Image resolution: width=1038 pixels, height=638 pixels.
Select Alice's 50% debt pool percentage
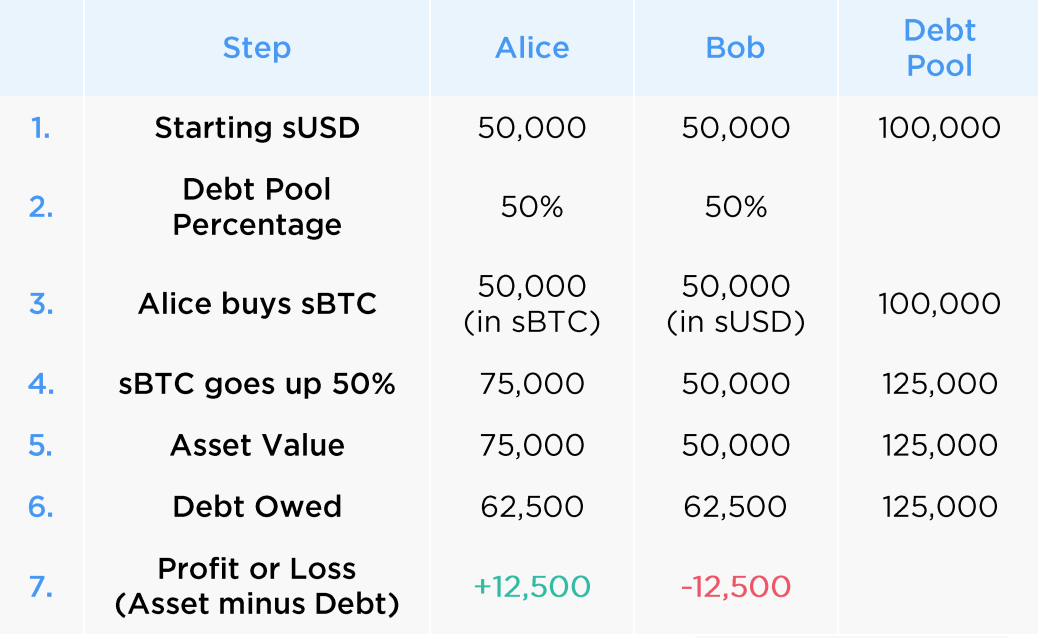[x=532, y=207]
